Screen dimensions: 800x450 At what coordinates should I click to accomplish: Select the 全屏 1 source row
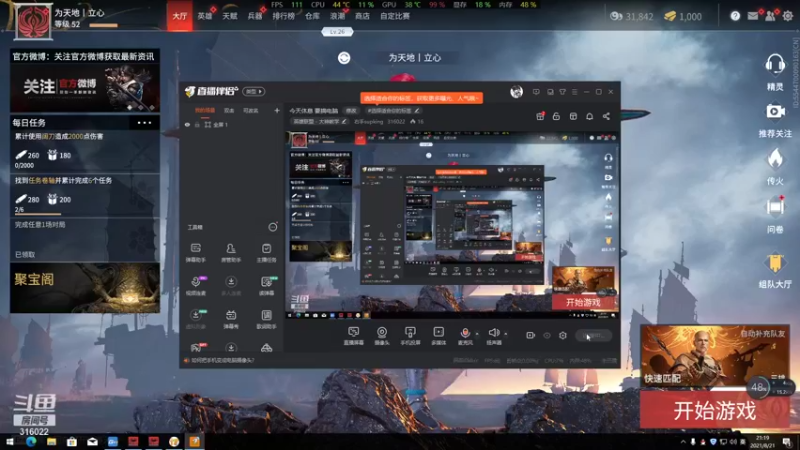click(232, 124)
